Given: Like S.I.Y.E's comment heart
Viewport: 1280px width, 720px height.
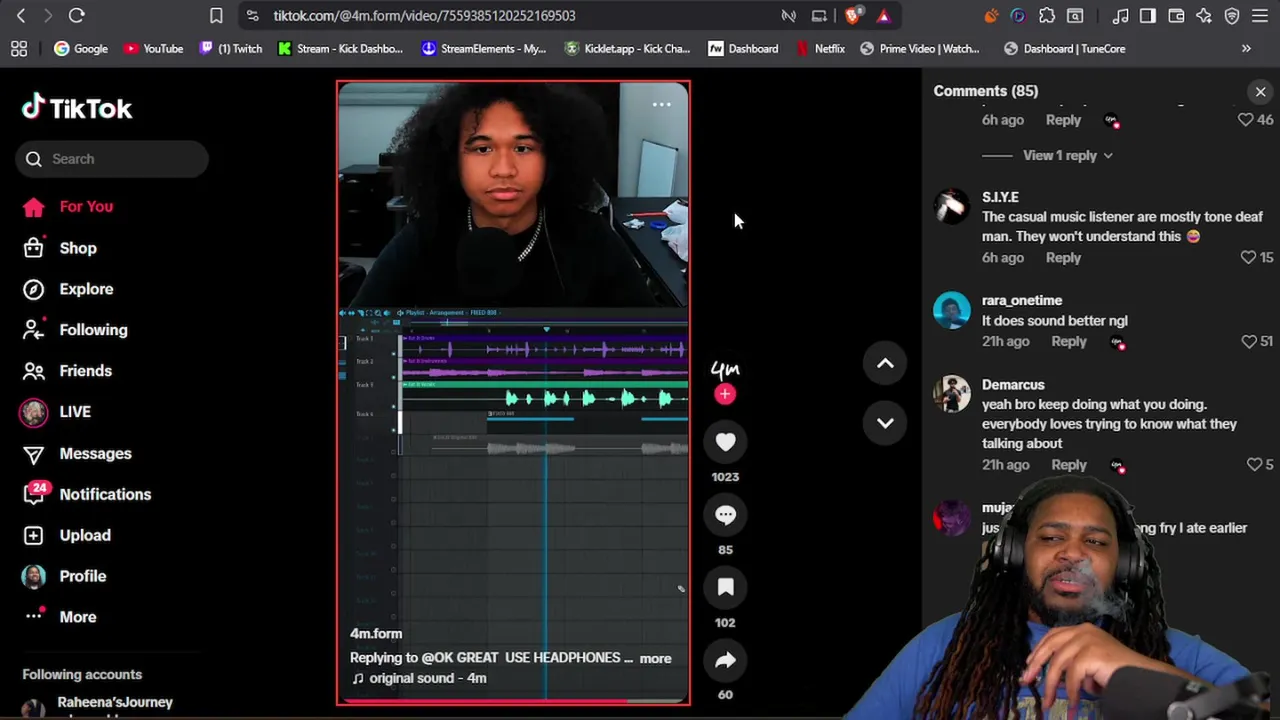Looking at the screenshot, I should coord(1248,257).
